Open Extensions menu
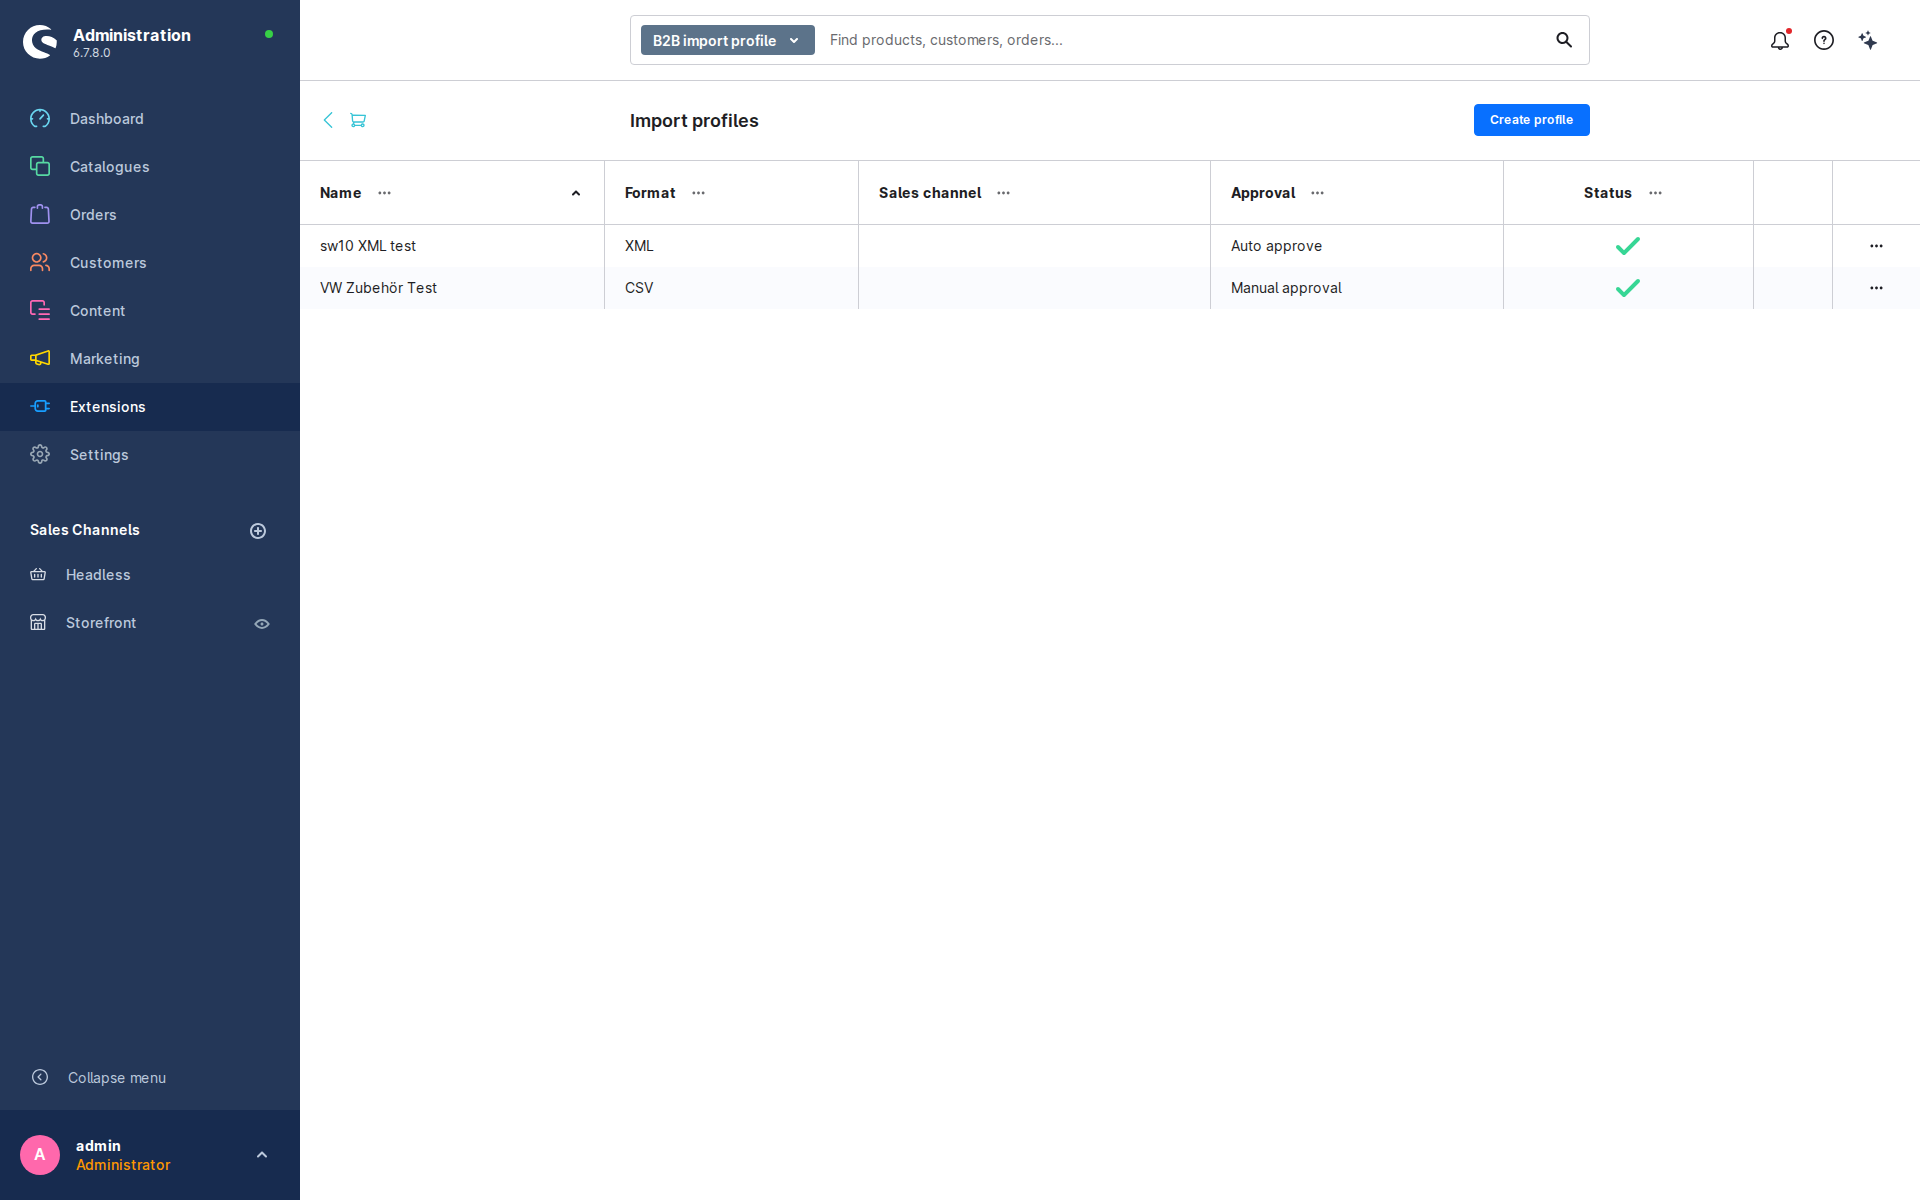Image resolution: width=1920 pixels, height=1200 pixels. [x=150, y=407]
